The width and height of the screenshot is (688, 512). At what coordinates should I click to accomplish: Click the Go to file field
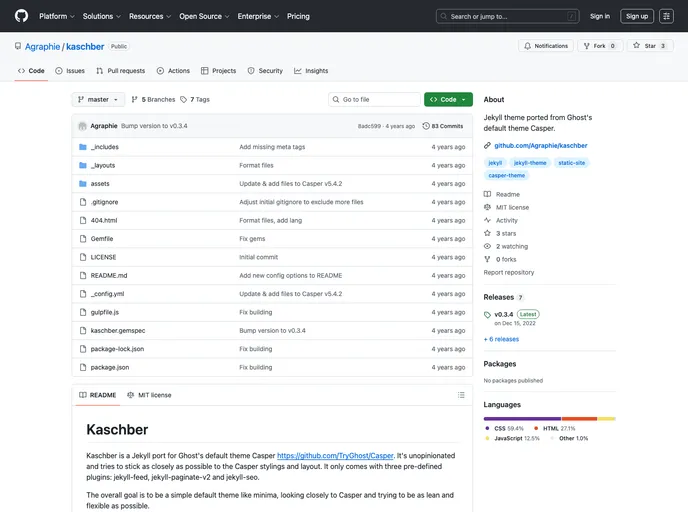pos(374,100)
